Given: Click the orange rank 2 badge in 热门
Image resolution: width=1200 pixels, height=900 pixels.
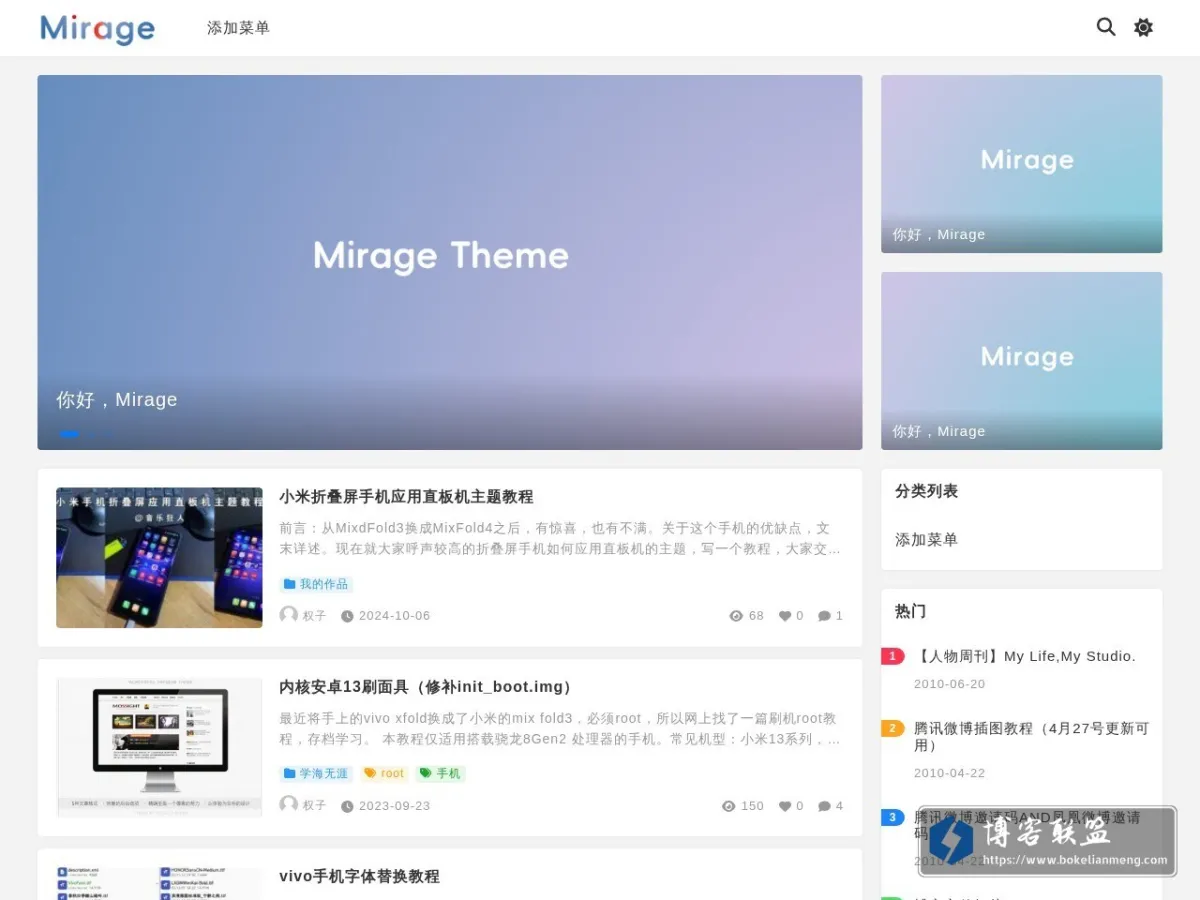Looking at the screenshot, I should (x=892, y=728).
